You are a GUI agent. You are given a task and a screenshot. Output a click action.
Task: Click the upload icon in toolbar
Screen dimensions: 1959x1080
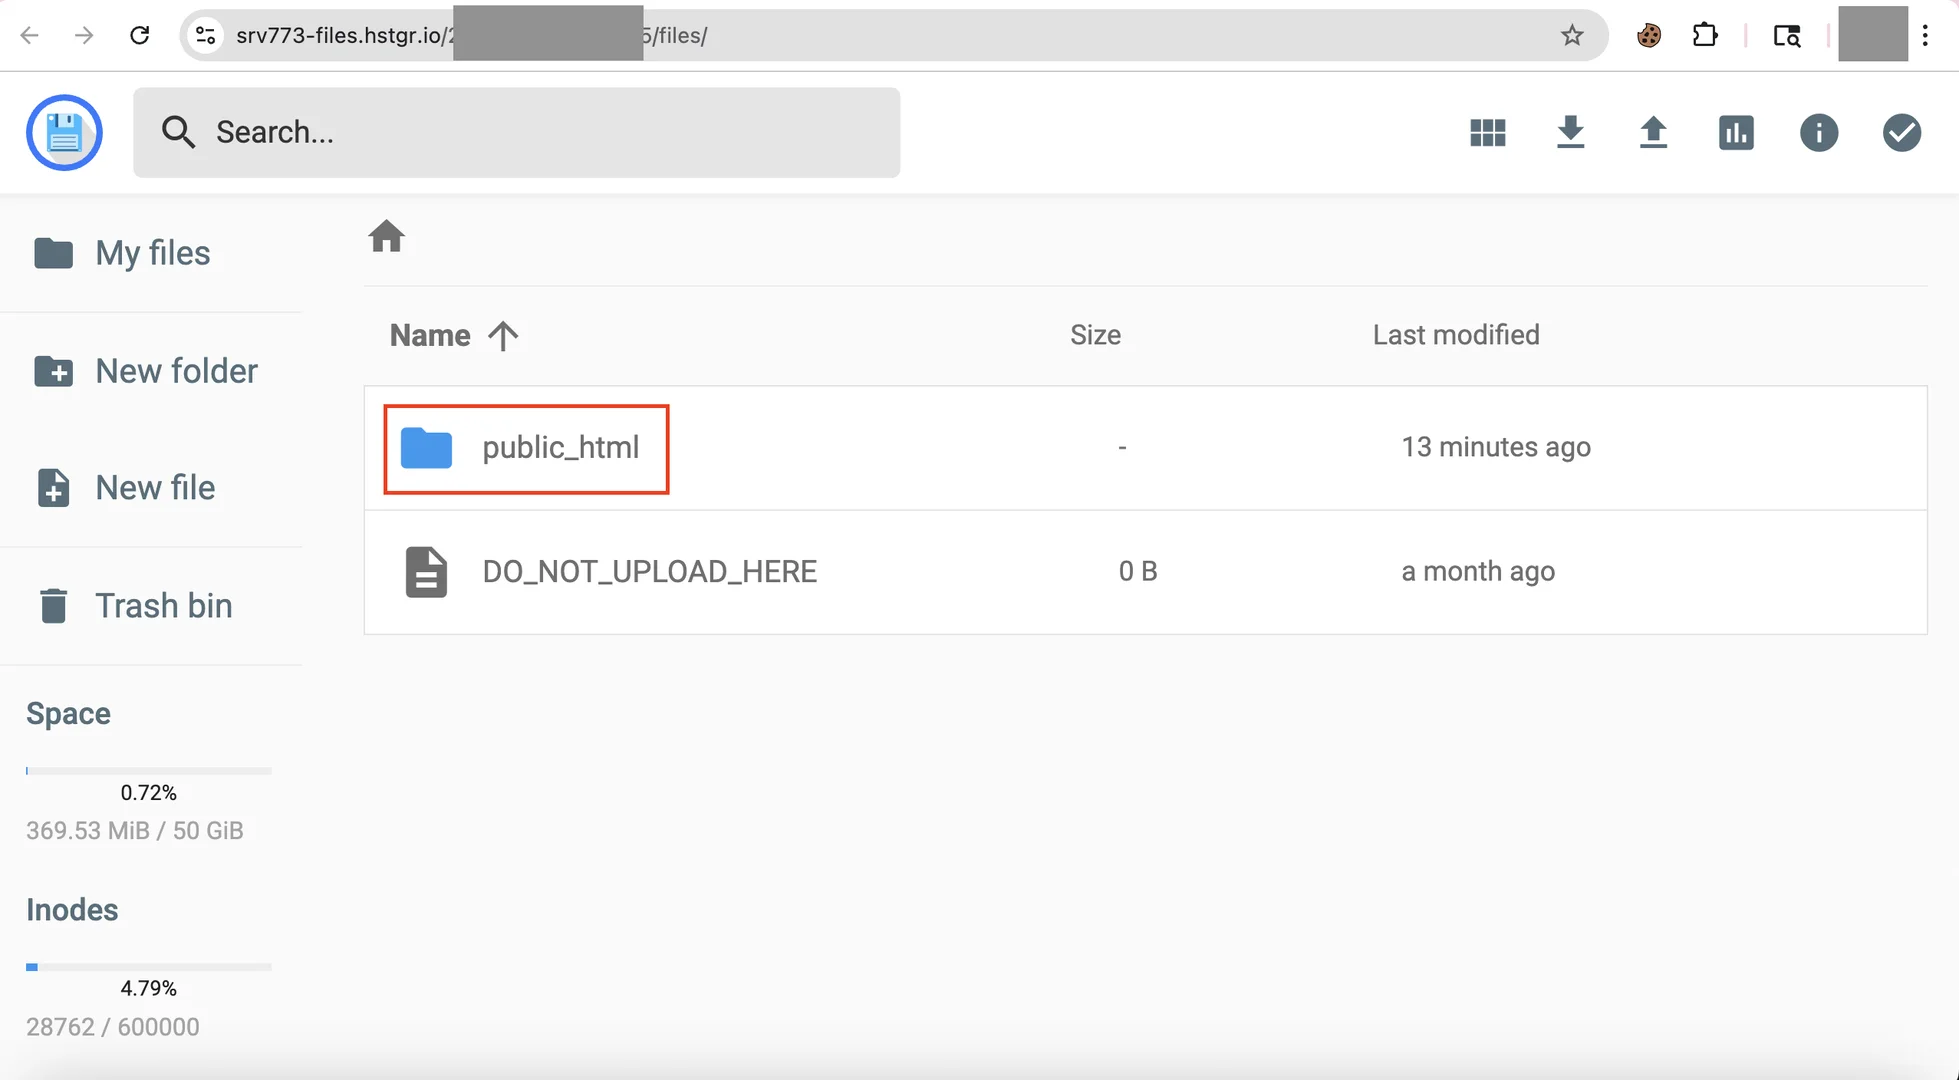pos(1653,132)
